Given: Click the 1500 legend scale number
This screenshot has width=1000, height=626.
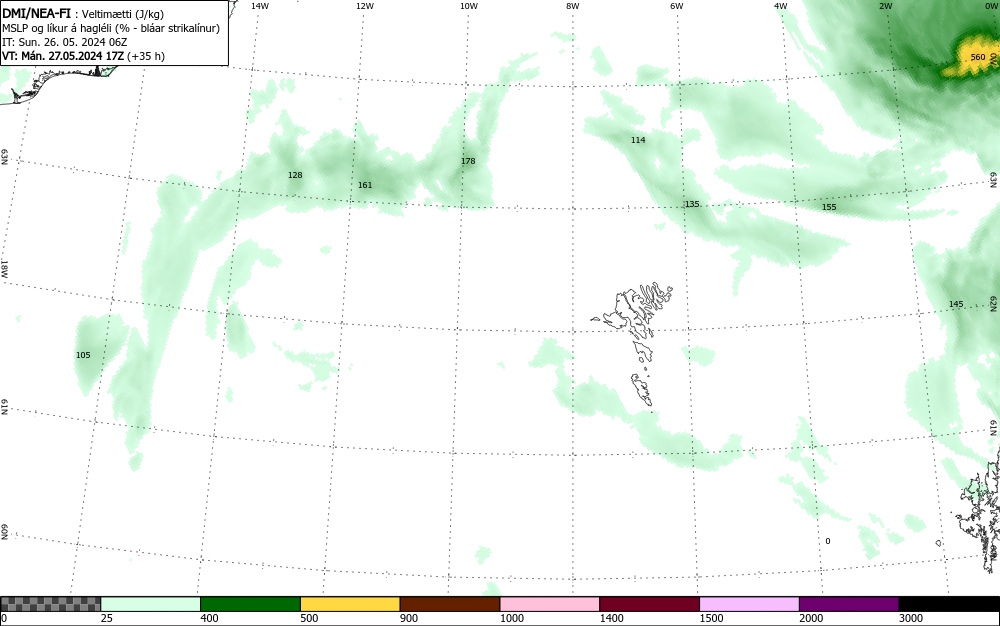Looking at the screenshot, I should pyautogui.click(x=711, y=618).
